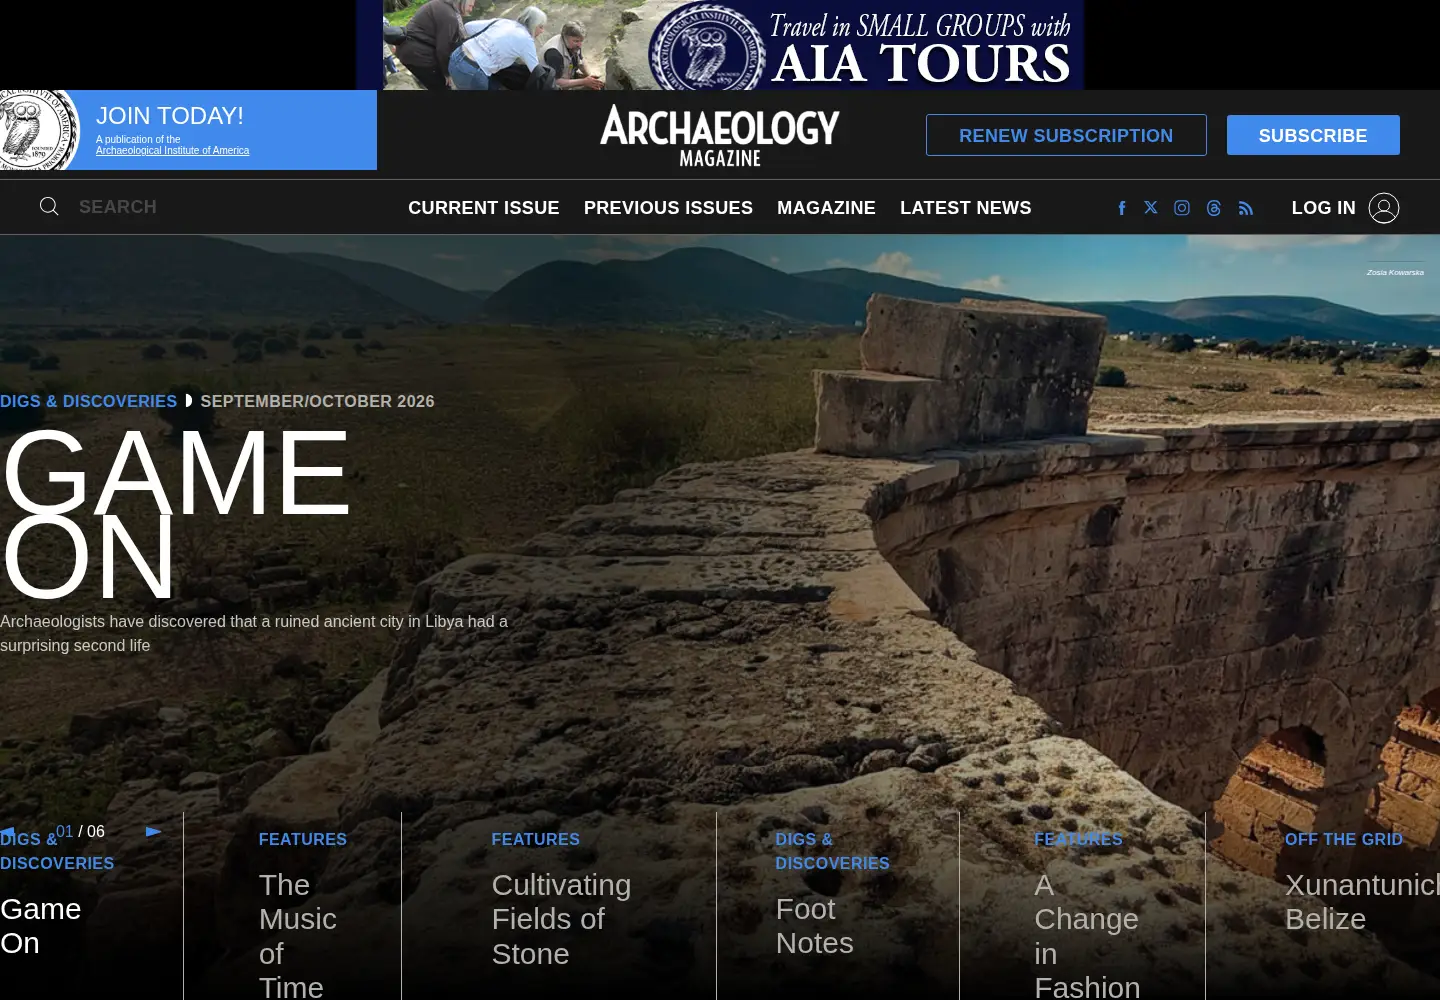Screen dimensions: 1440x1000
Task: Click the LOG IN link
Action: 1323,208
